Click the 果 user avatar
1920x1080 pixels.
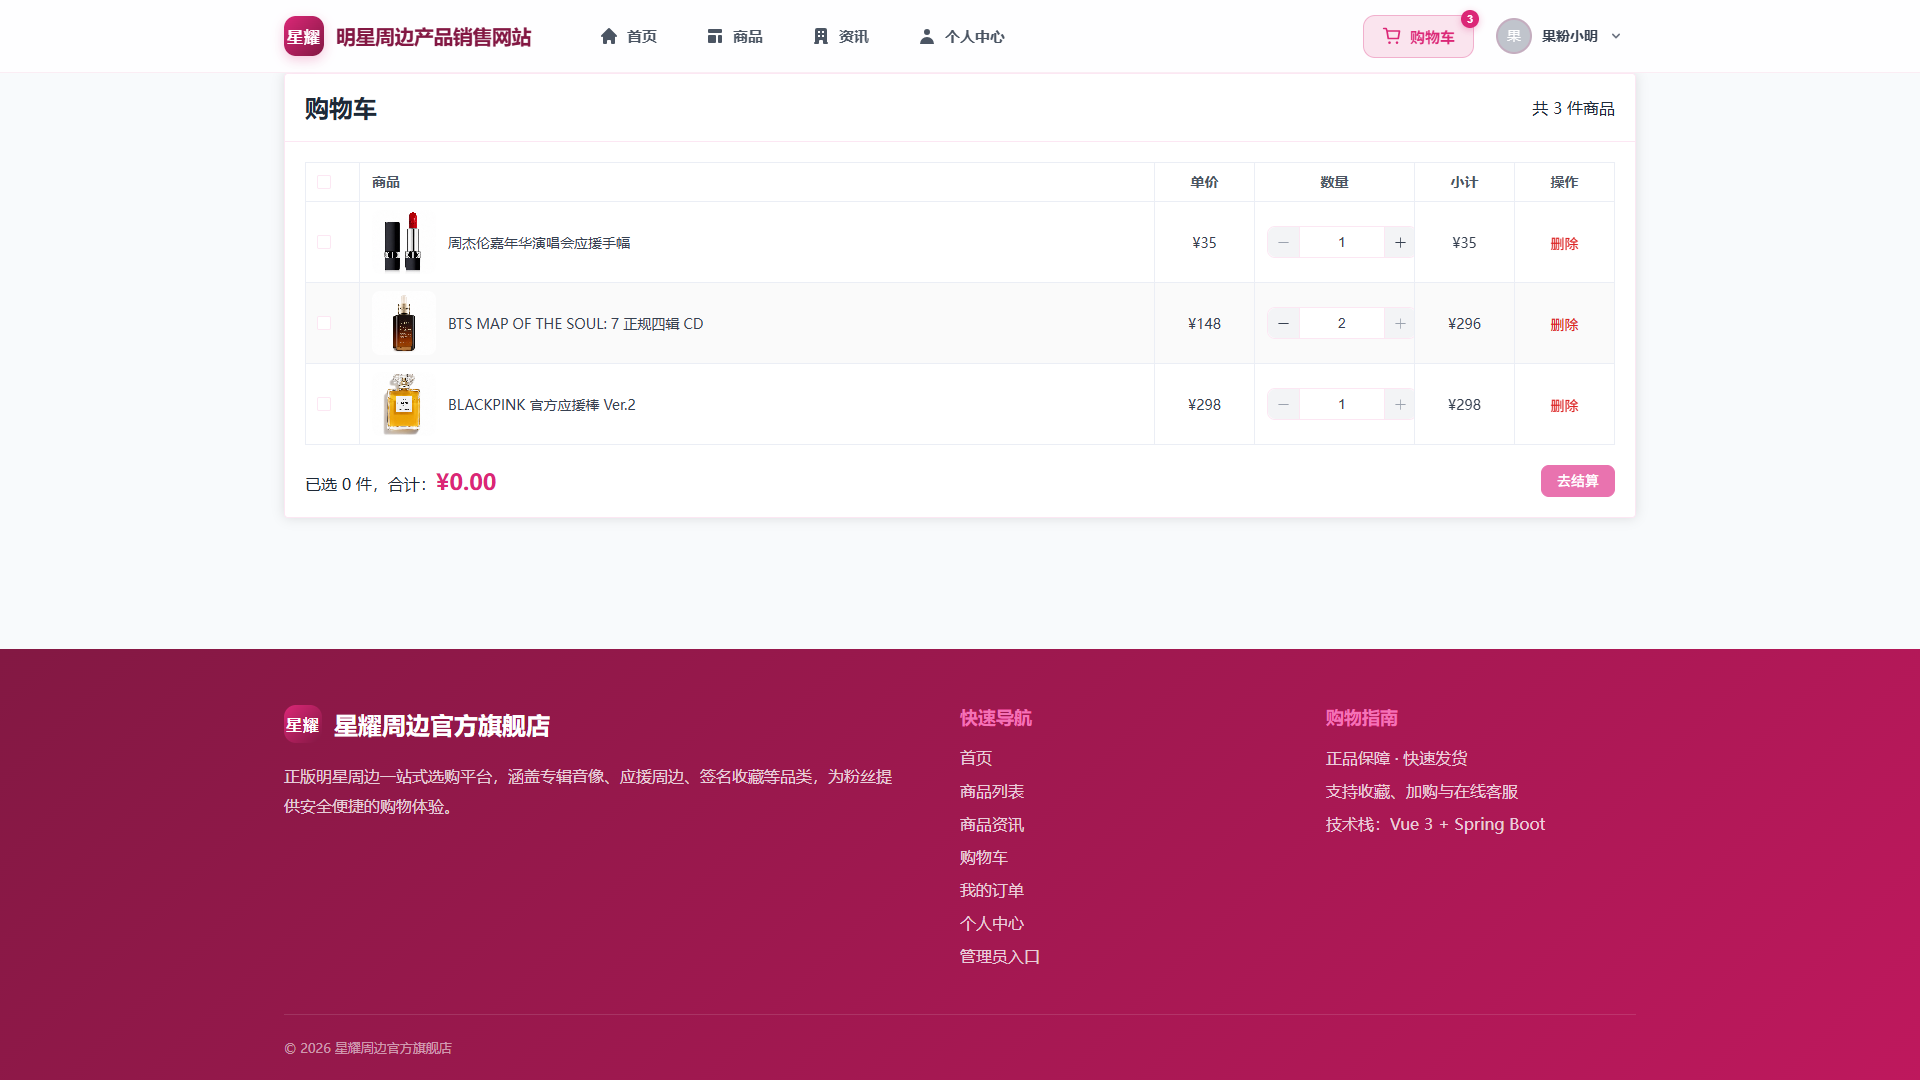click(x=1513, y=36)
